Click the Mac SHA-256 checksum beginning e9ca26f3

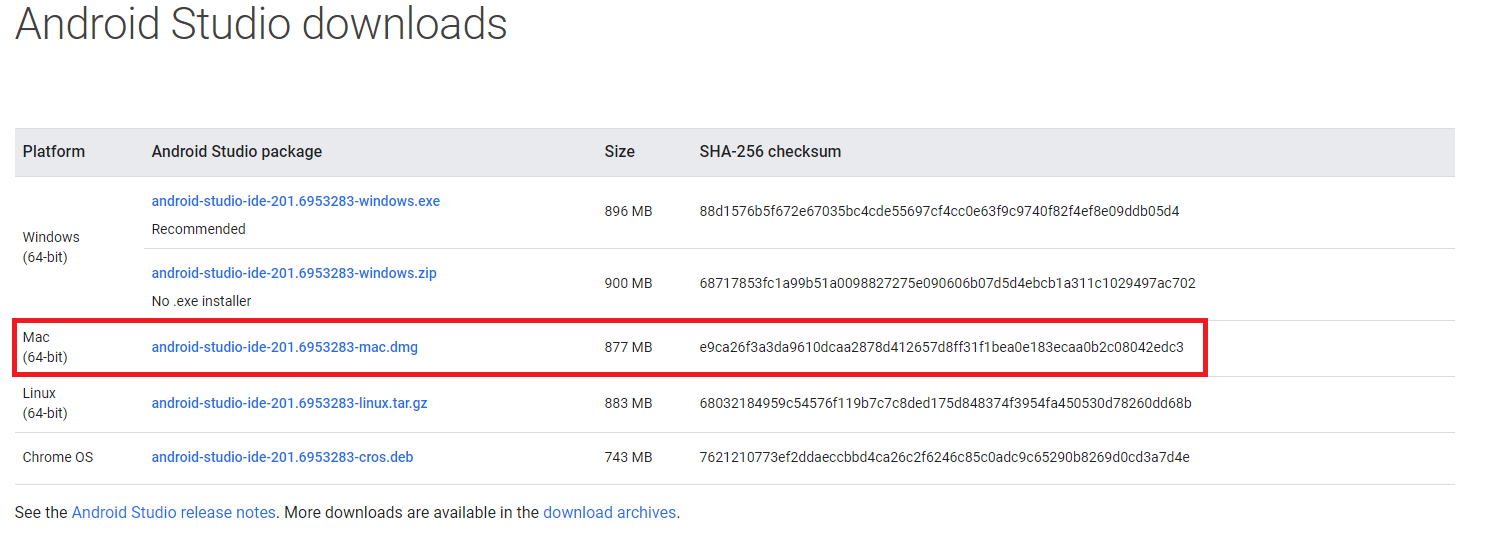coord(941,347)
